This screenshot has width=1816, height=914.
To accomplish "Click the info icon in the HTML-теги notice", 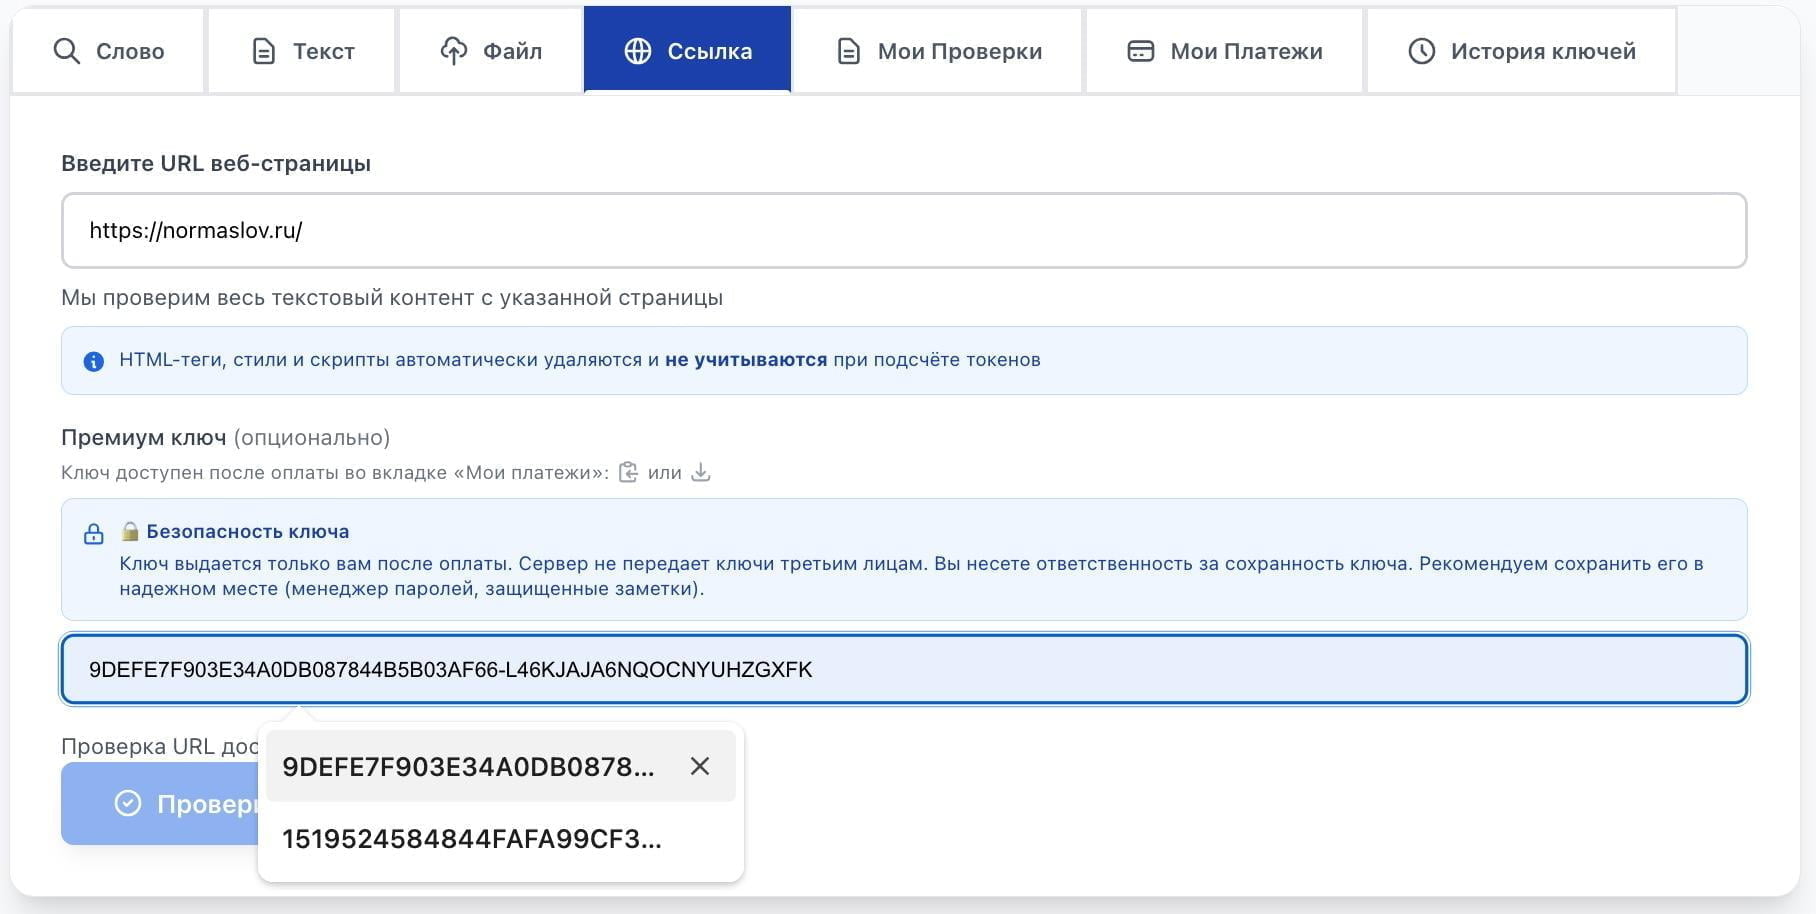I will [x=93, y=361].
